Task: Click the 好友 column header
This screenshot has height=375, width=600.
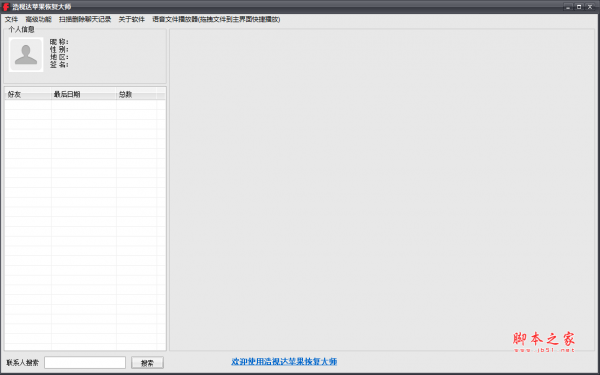Action: (28, 94)
